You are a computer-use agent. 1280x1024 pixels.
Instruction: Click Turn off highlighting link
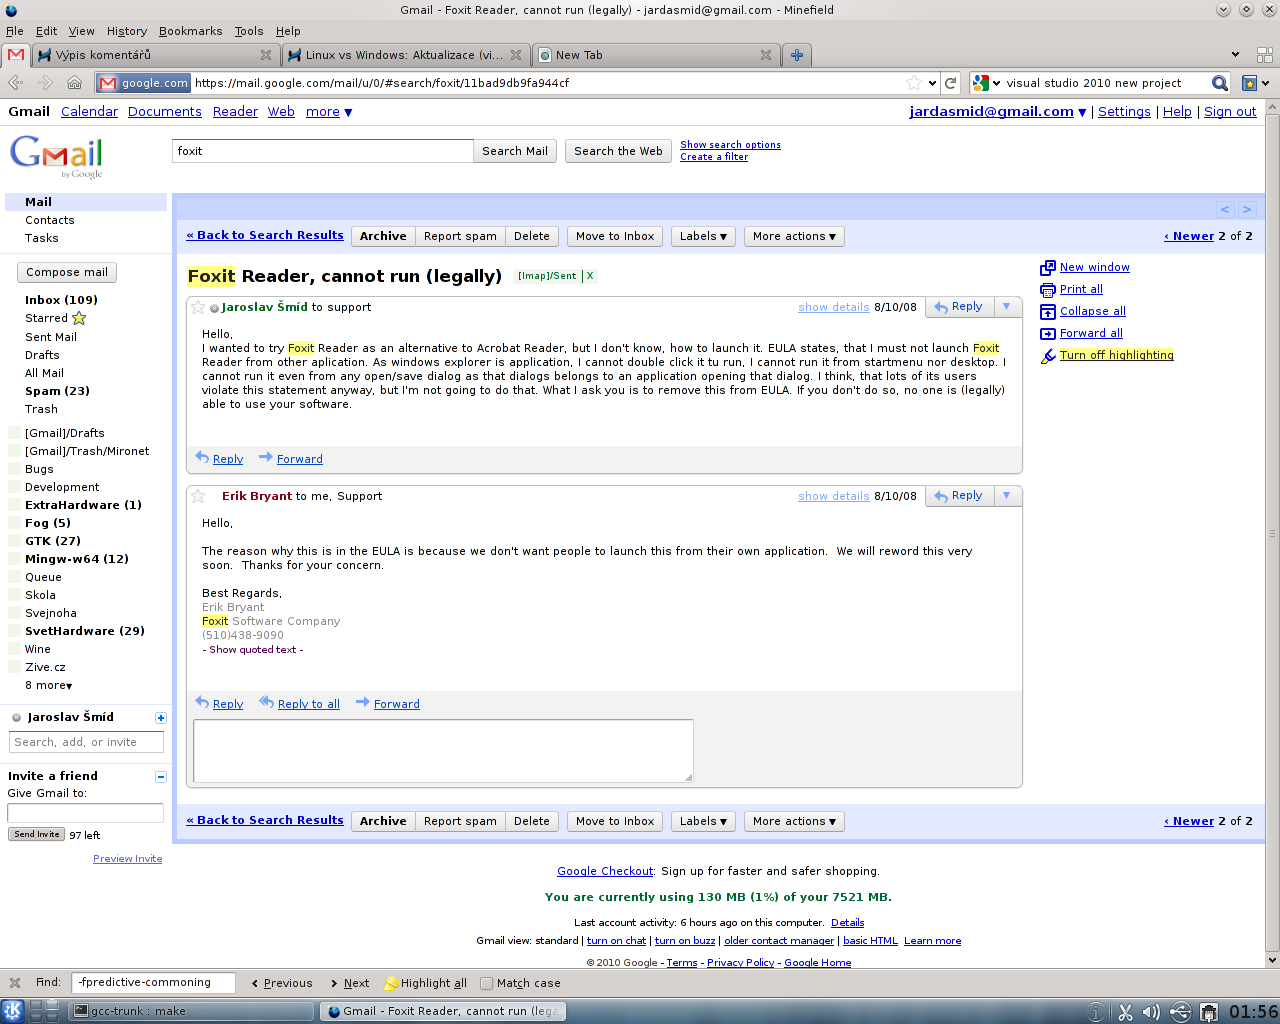click(x=1117, y=355)
